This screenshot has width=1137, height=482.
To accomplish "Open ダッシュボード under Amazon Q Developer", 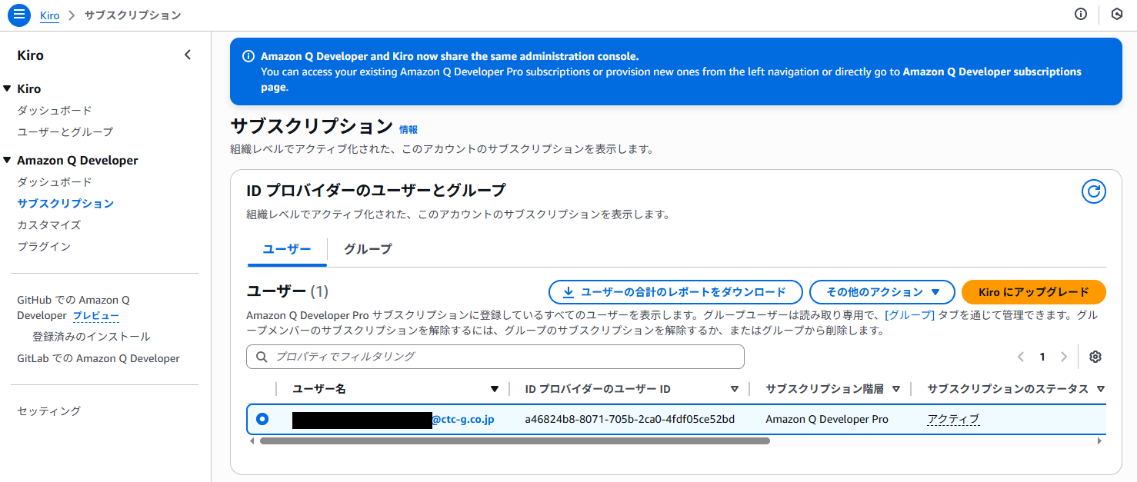I will pos(54,181).
